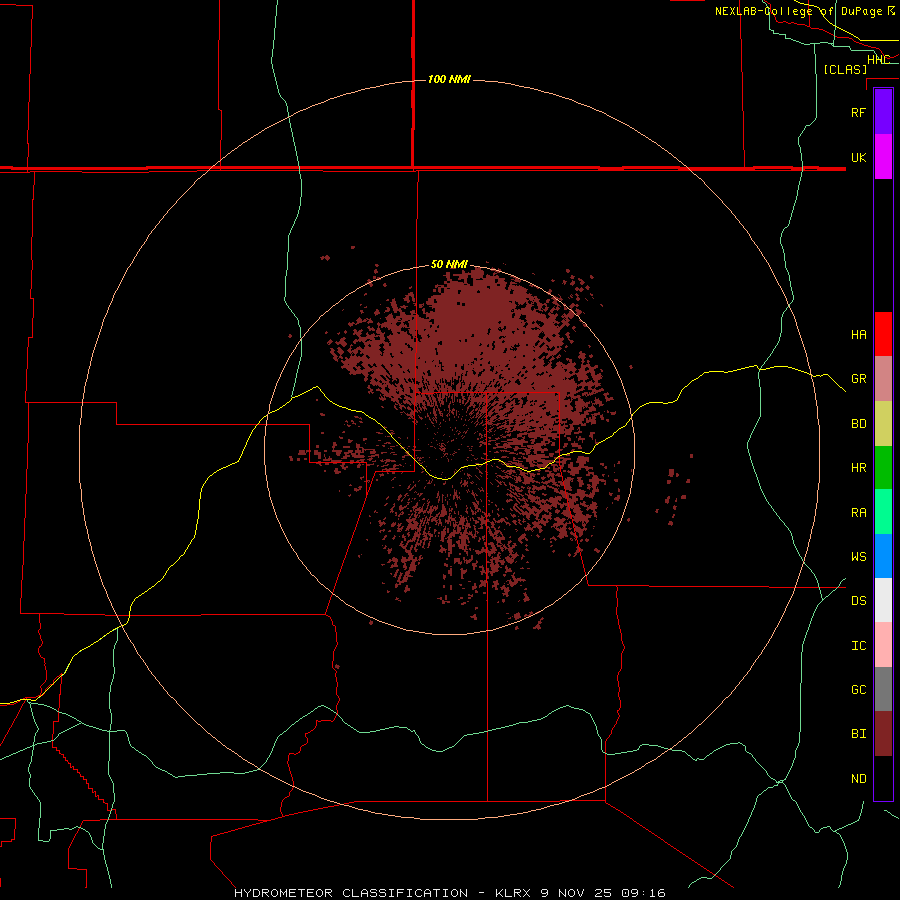Click the 100 NMI range ring label
Viewport: 900px width, 900px height.
click(x=449, y=79)
